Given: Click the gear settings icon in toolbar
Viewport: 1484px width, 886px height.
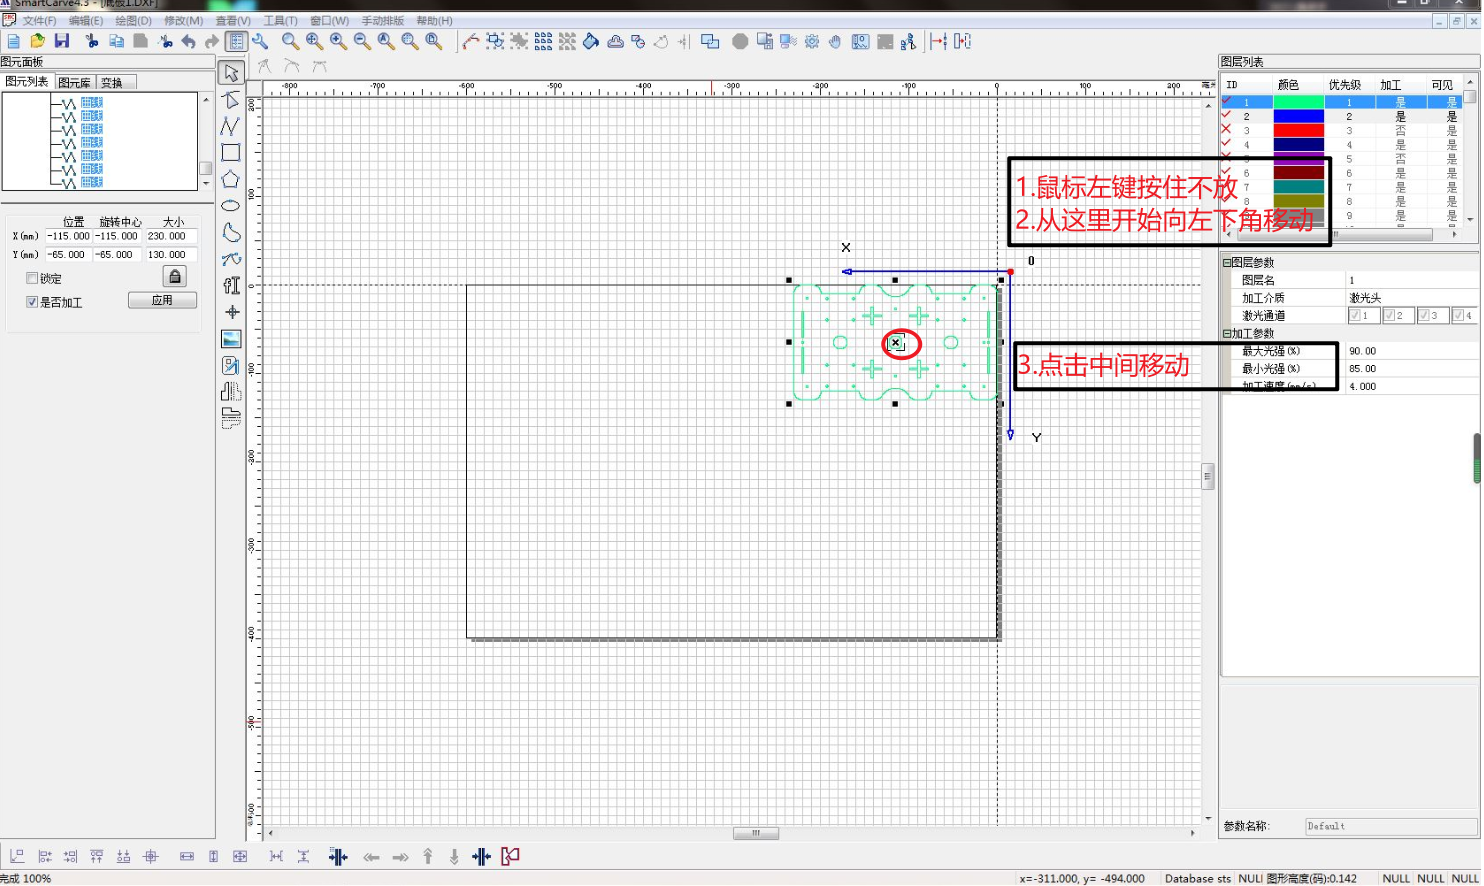Looking at the screenshot, I should (811, 41).
